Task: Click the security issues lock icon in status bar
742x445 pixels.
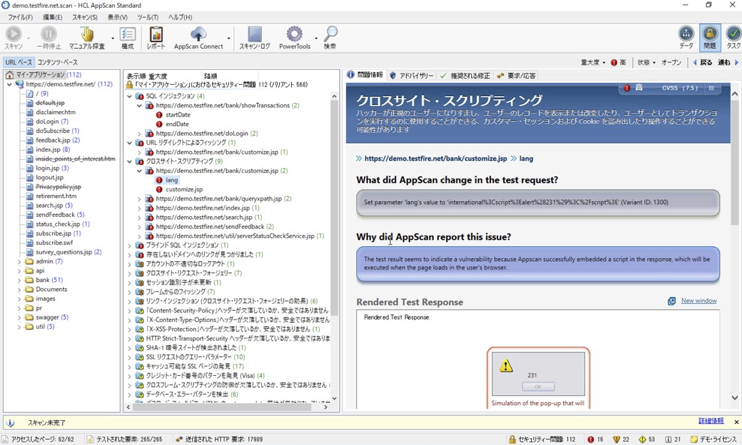Action: click(x=512, y=439)
